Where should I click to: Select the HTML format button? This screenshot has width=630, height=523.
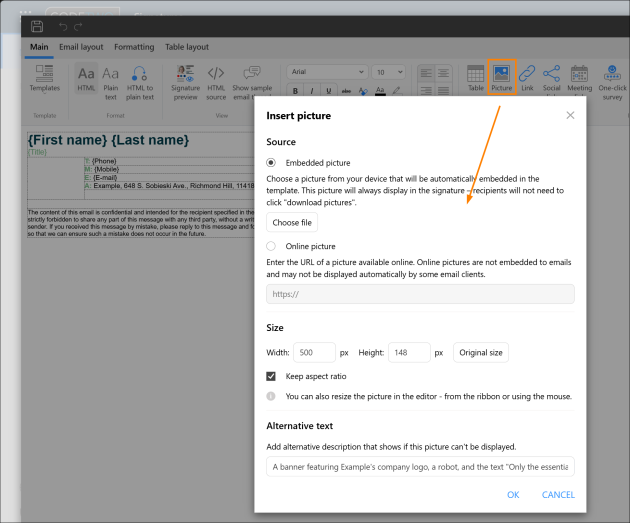[x=86, y=79]
